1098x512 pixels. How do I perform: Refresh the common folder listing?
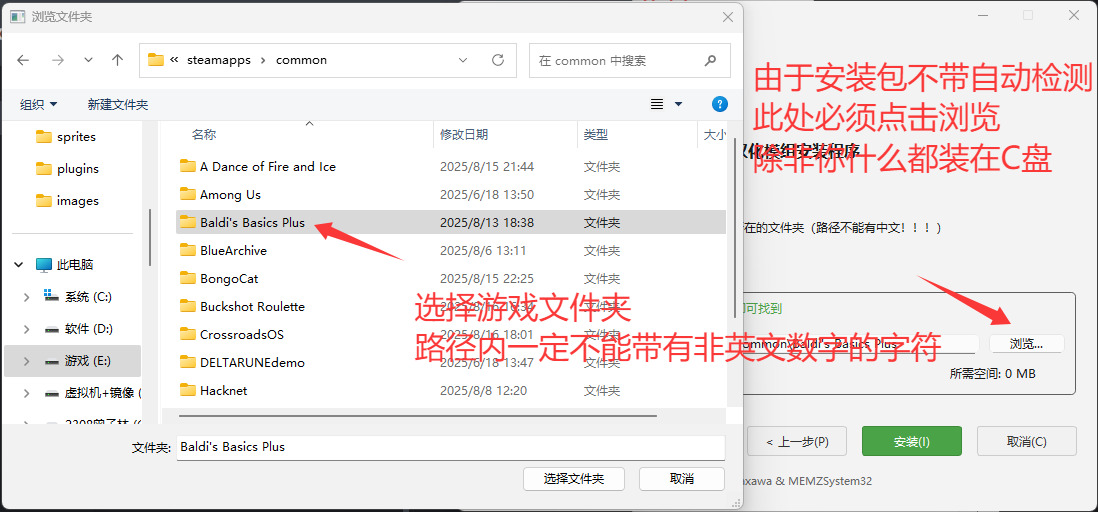498,60
